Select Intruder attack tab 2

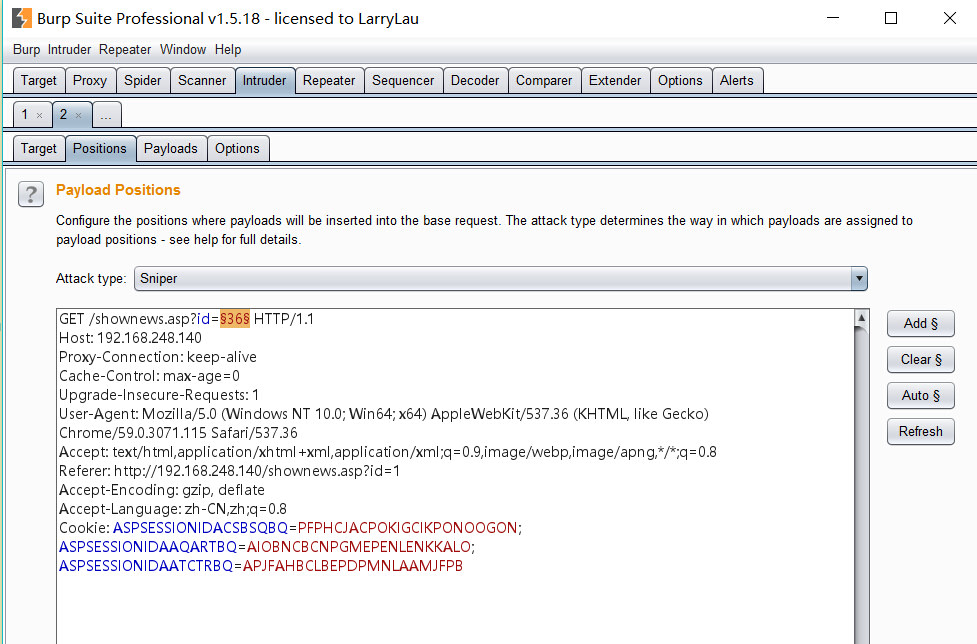[x=64, y=115]
